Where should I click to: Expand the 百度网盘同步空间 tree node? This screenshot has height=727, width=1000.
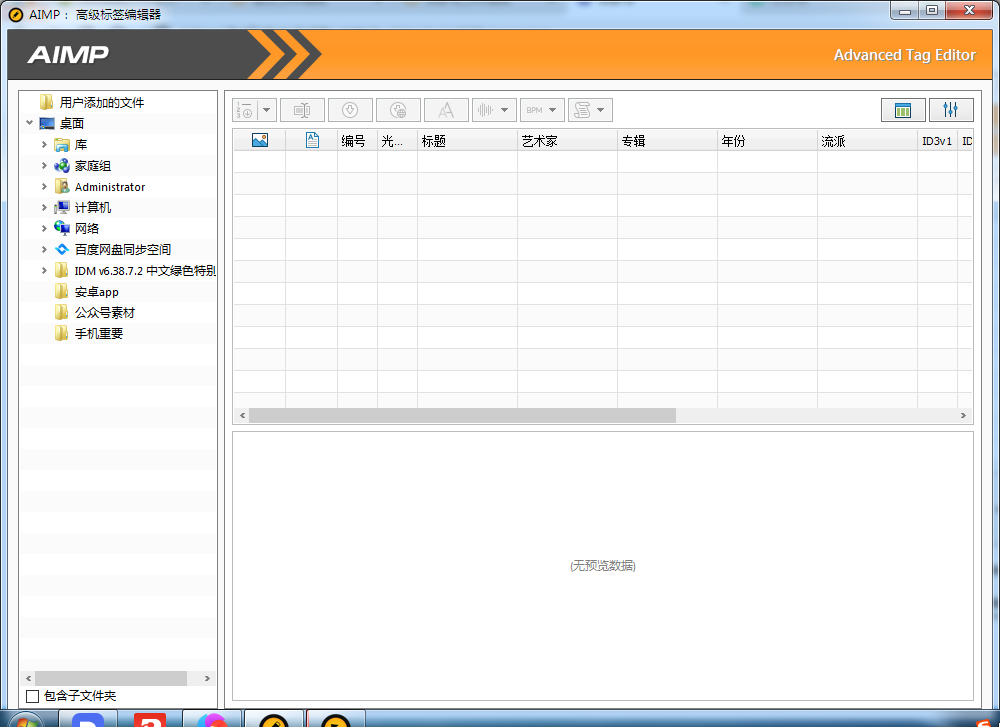pyautogui.click(x=44, y=249)
